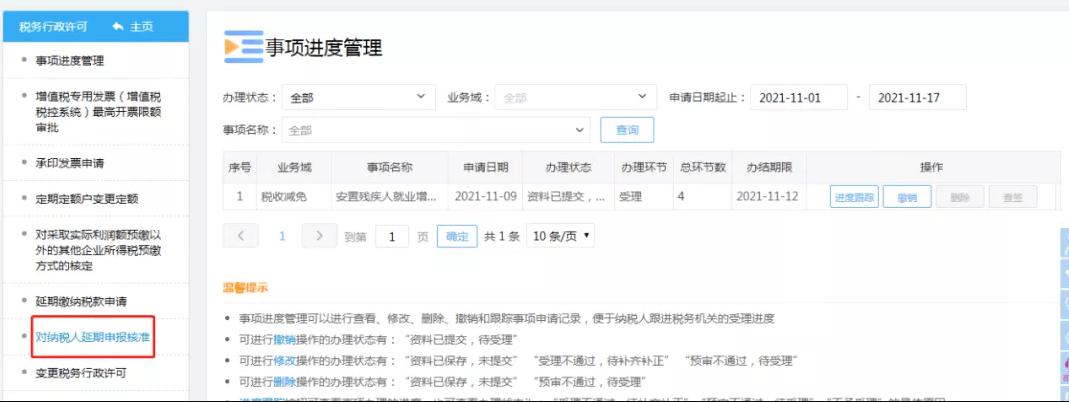
Task: Click the page jump number input
Action: point(392,236)
